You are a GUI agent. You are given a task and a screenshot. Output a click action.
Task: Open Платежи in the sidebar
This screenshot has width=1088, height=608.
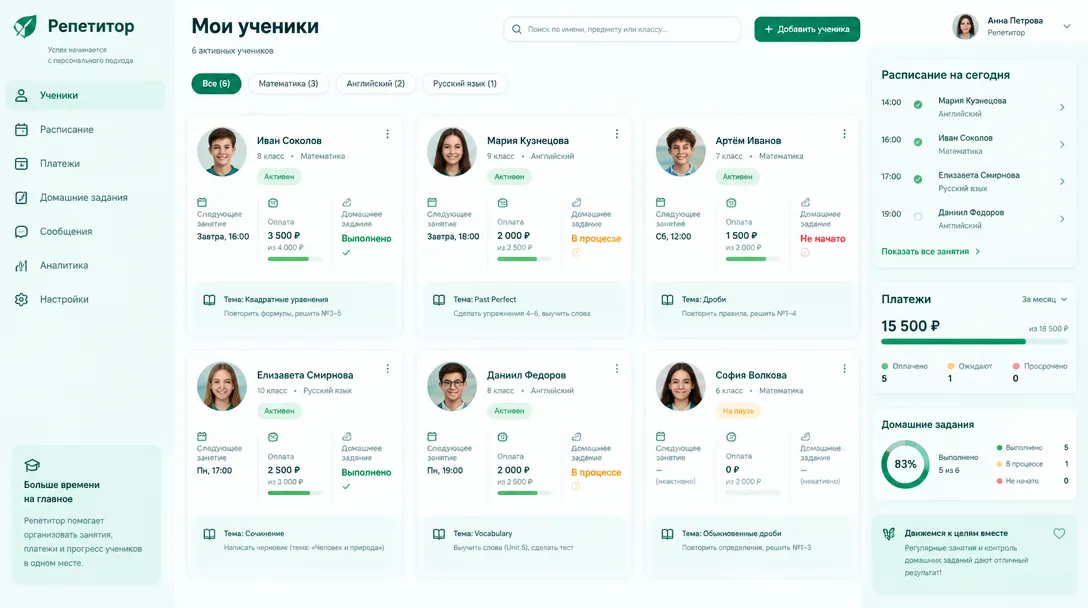click(x=86, y=163)
